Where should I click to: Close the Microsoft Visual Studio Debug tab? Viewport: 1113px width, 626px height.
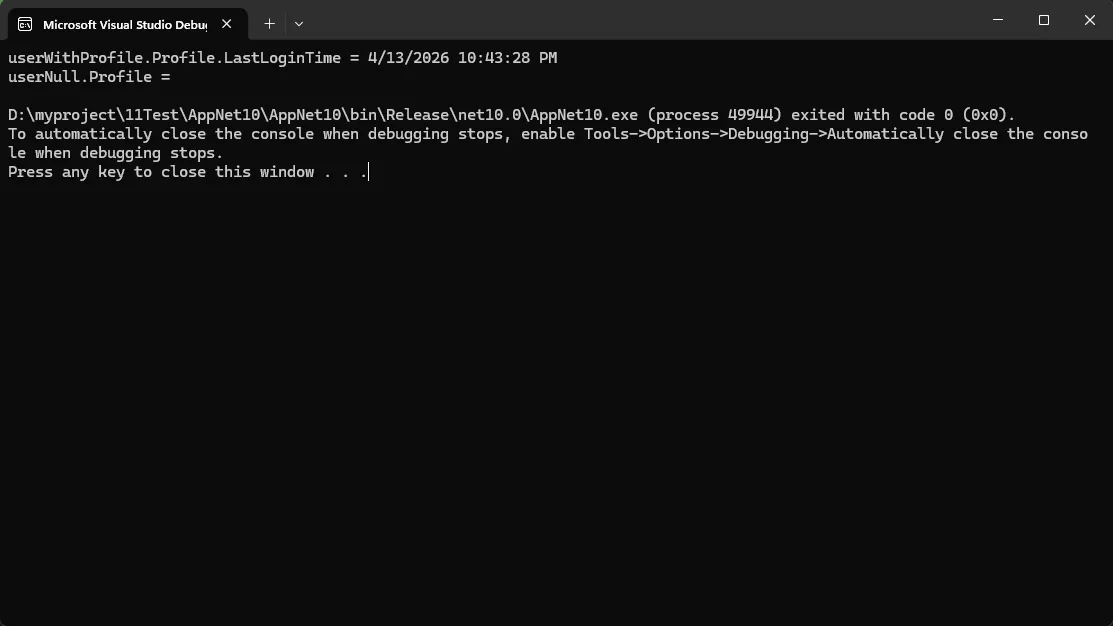coord(227,24)
